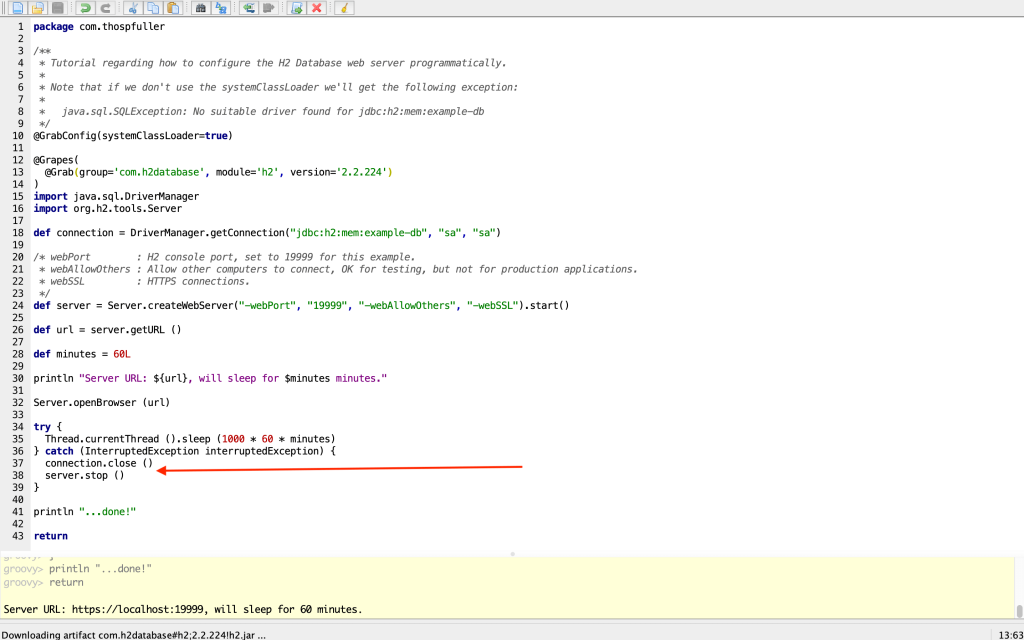Open a script with the folder icon
This screenshot has width=1024, height=640.
pyautogui.click(x=37, y=8)
